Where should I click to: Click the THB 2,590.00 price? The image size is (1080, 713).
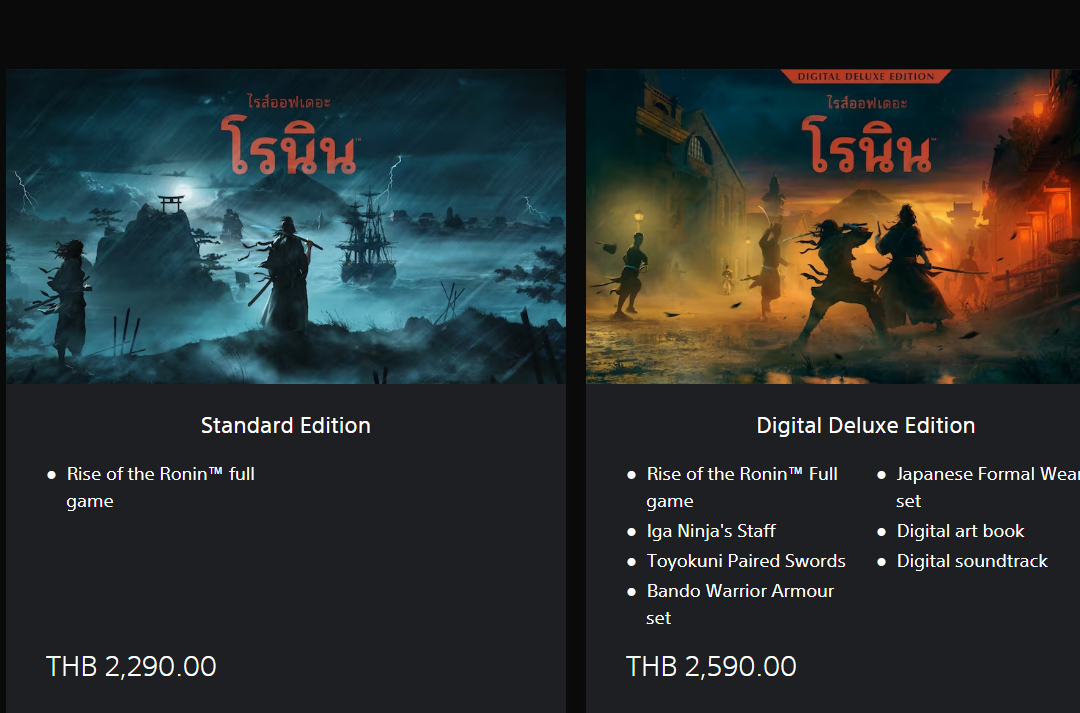pos(711,666)
